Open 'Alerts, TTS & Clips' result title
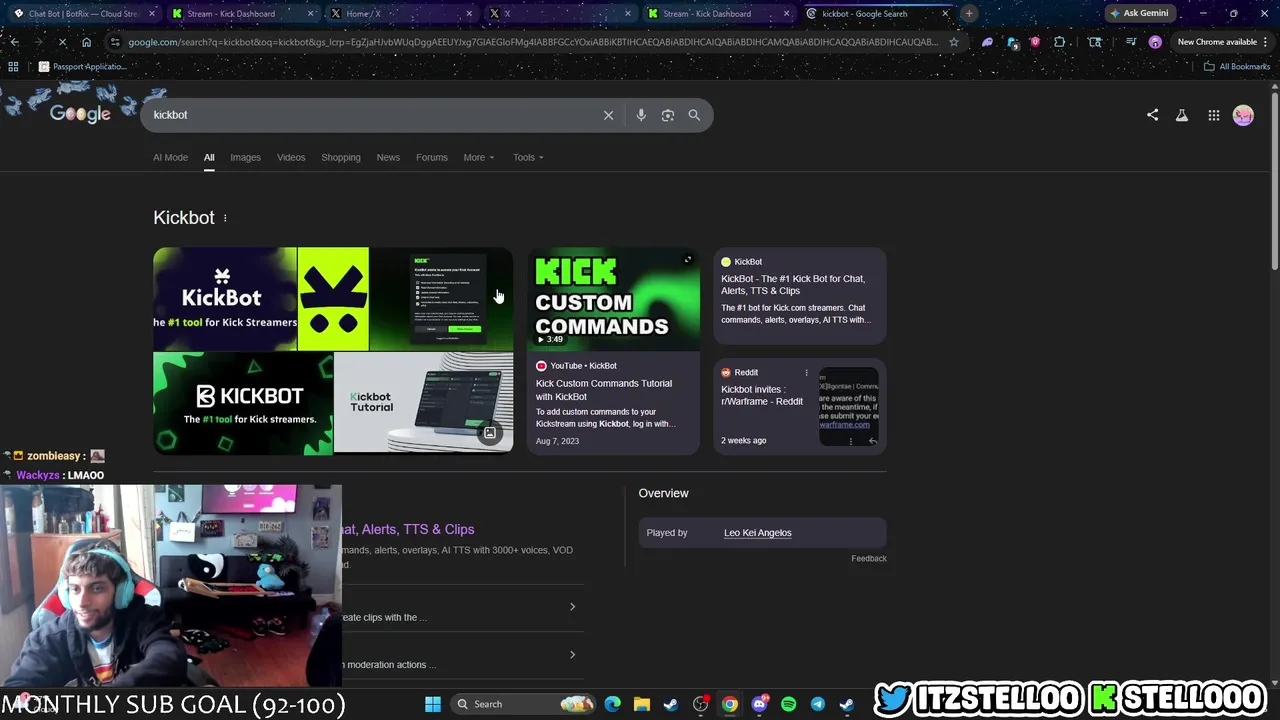The height and width of the screenshot is (720, 1280). [408, 529]
